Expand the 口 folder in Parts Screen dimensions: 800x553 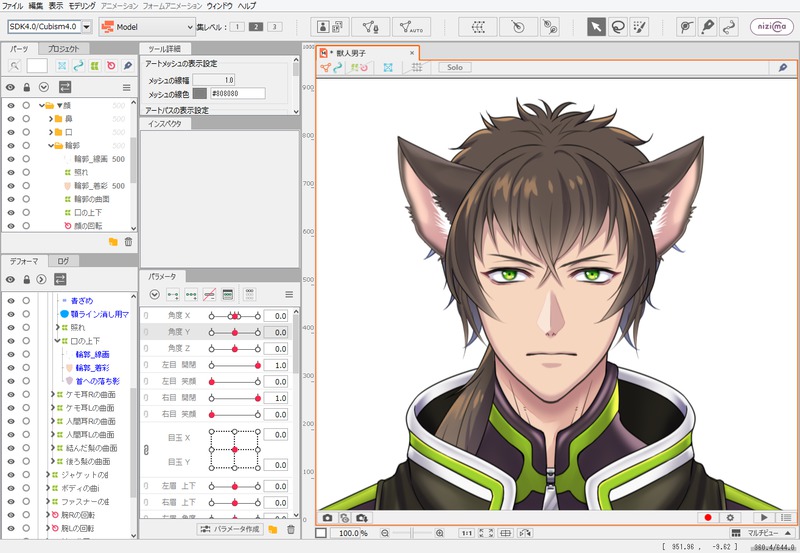51,132
